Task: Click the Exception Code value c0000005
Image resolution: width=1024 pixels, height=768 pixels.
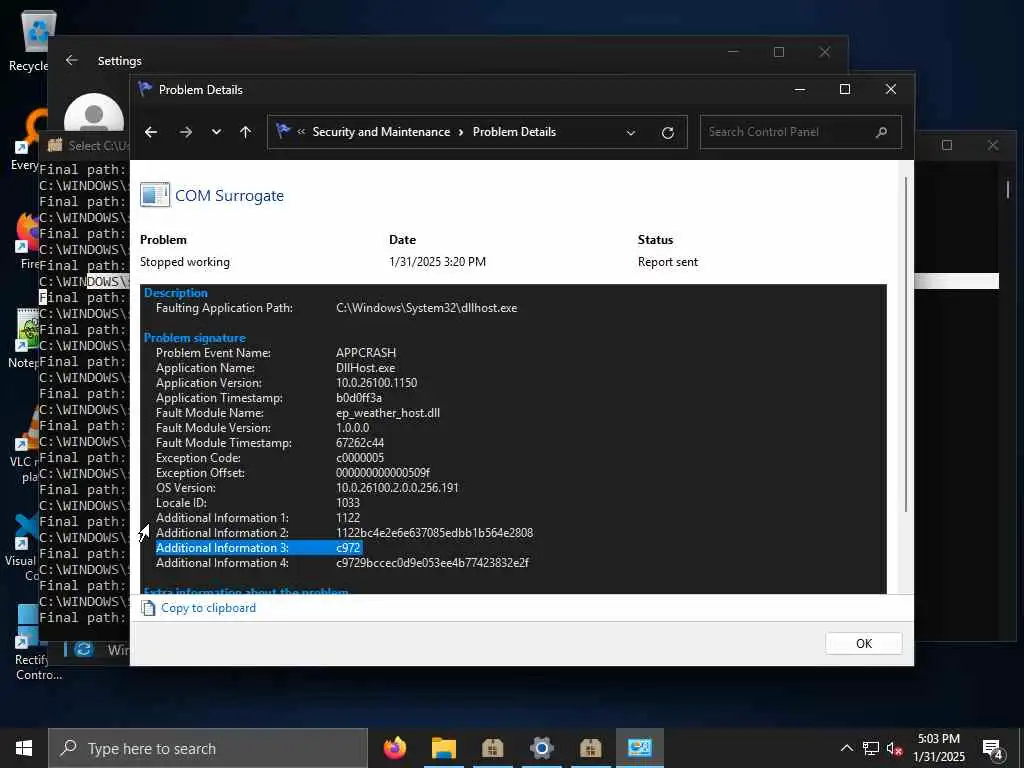Action: click(x=360, y=458)
